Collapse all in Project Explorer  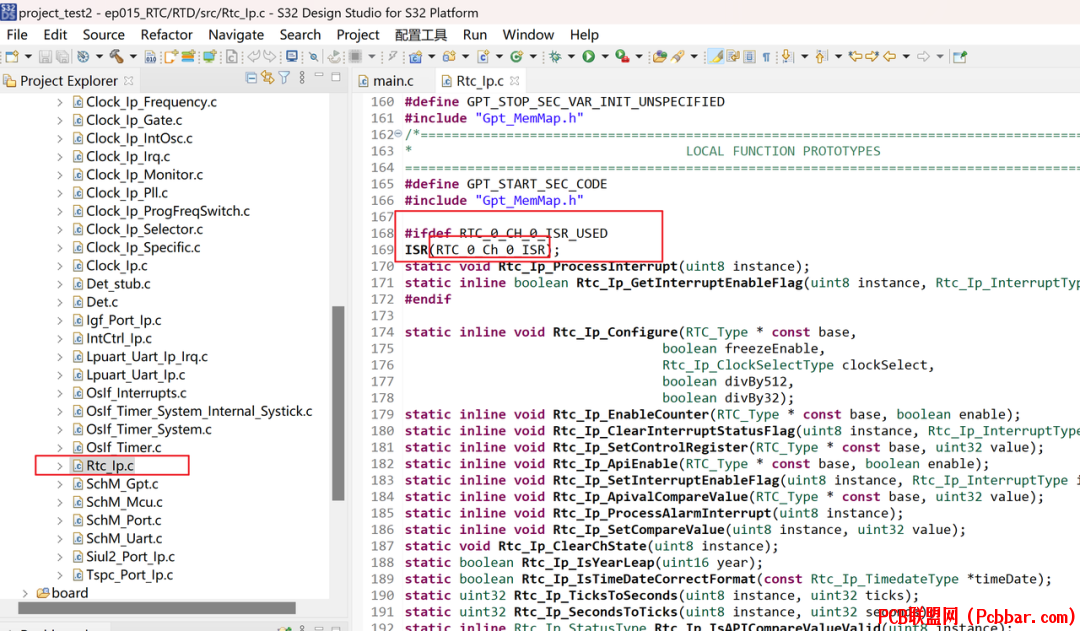[x=251, y=79]
